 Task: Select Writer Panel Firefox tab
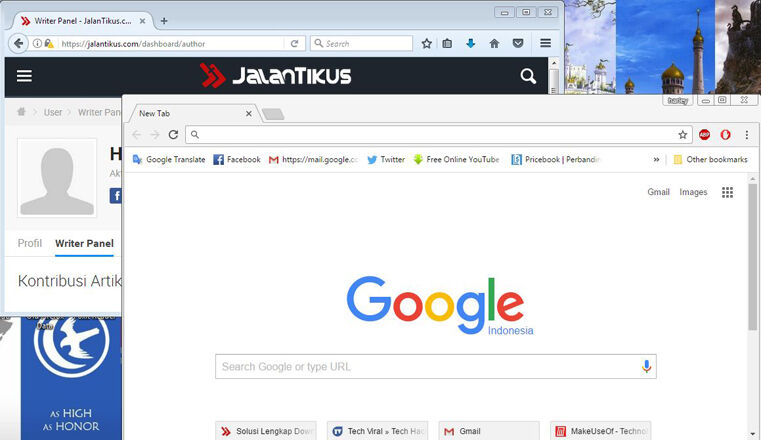(x=83, y=21)
